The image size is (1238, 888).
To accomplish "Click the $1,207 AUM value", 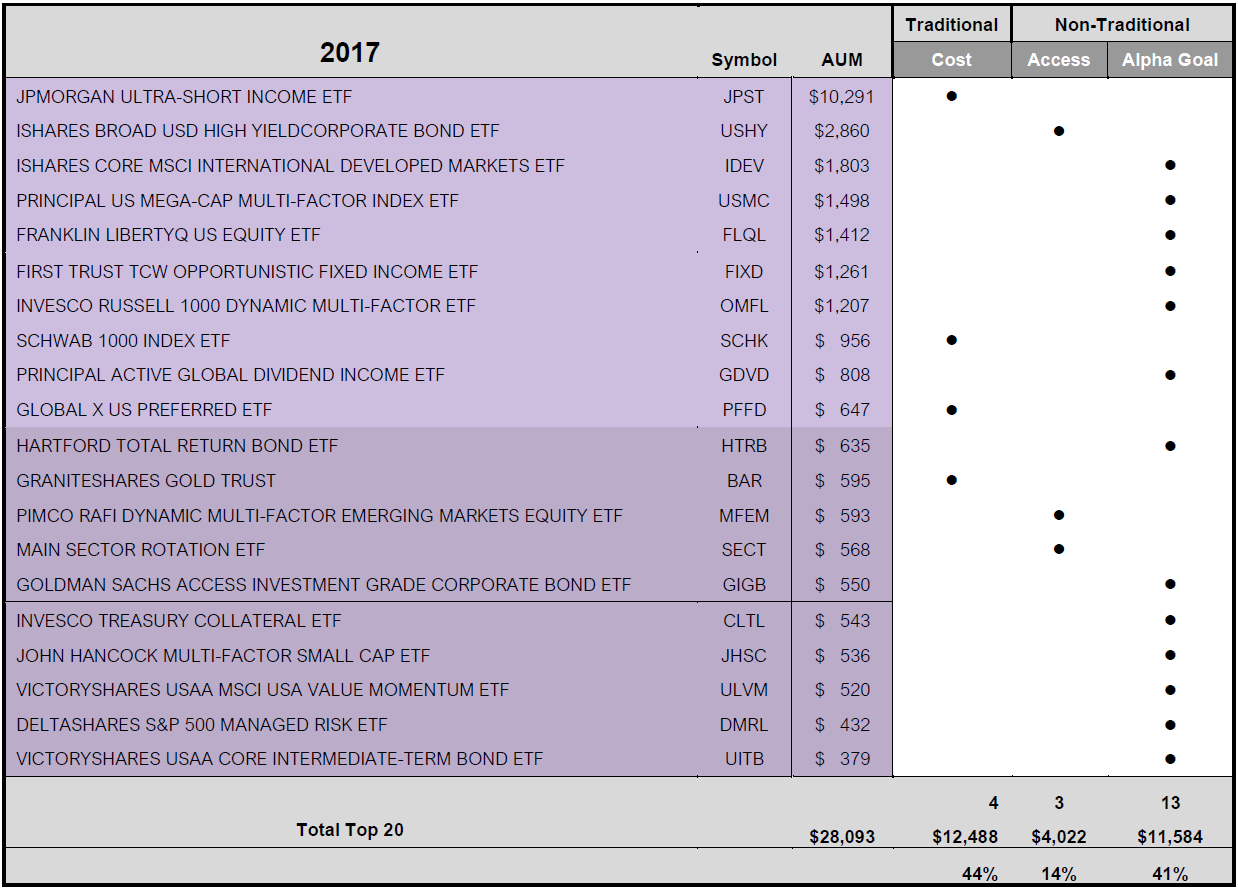I will (x=841, y=306).
